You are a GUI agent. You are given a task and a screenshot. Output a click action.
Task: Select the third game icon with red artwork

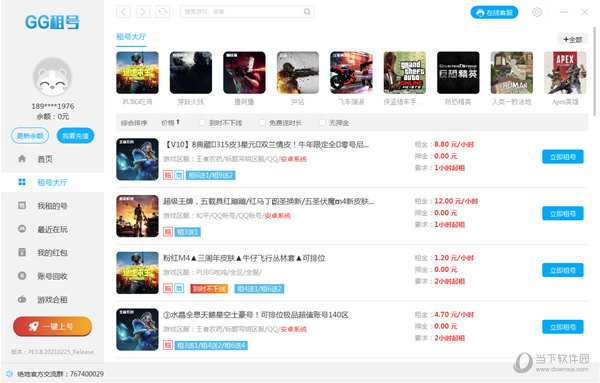pos(244,73)
